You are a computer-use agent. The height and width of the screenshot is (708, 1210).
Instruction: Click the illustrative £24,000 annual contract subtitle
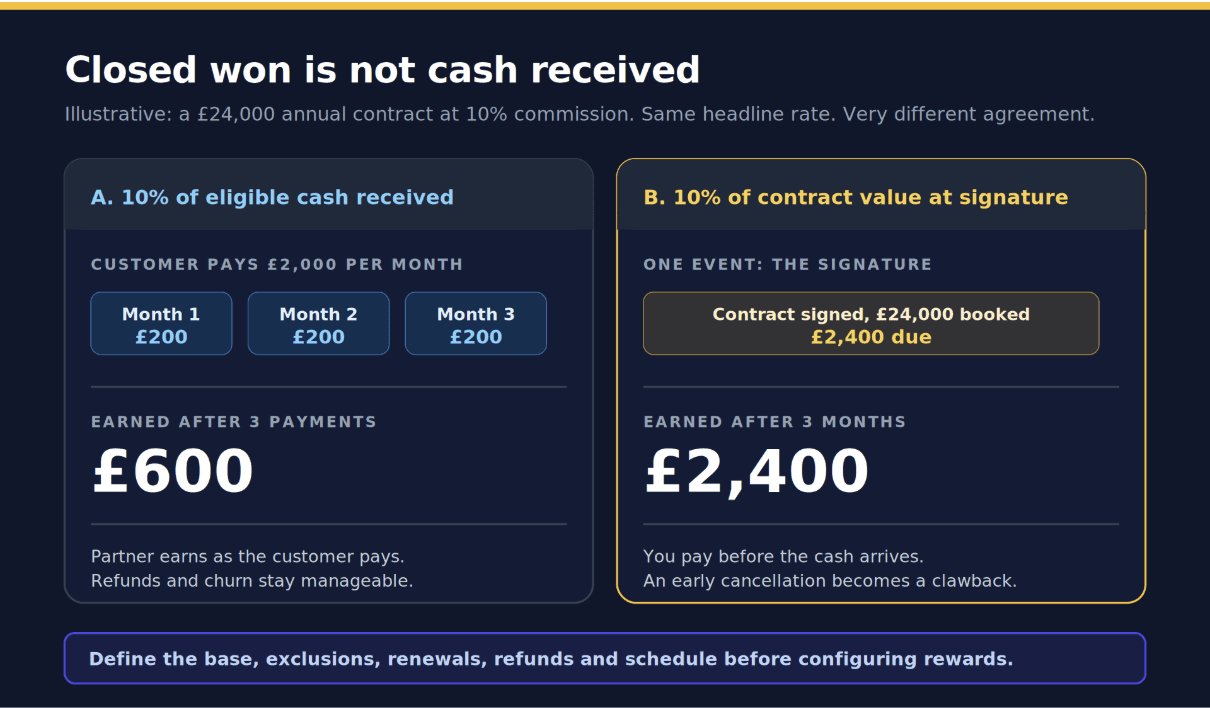point(580,114)
